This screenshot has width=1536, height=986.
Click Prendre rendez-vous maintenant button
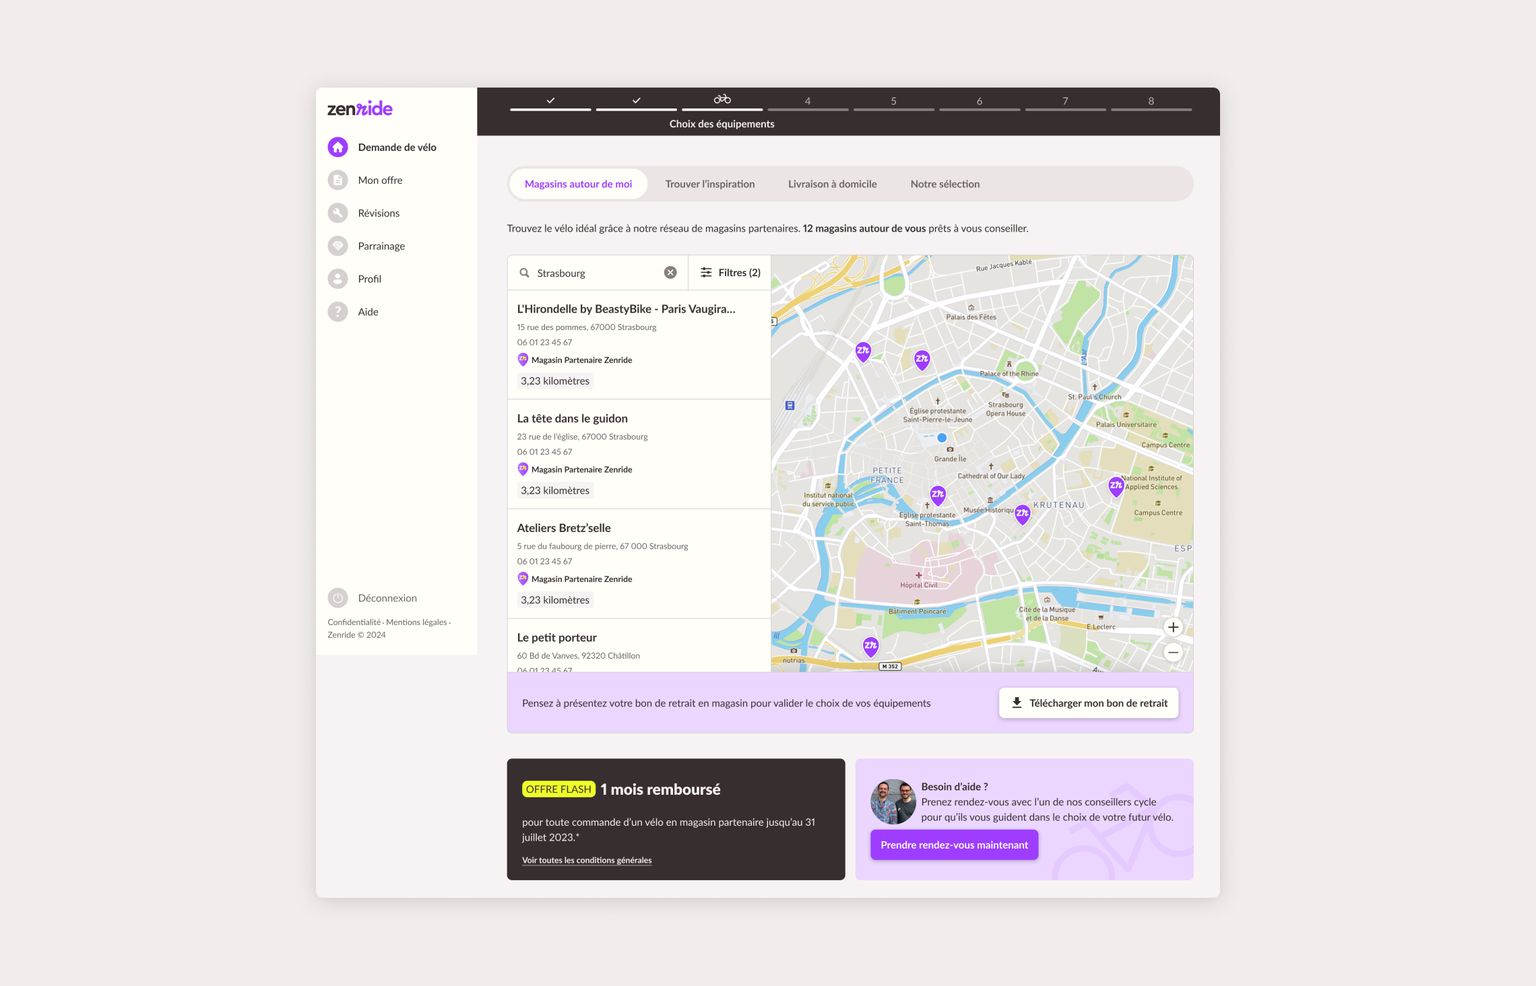point(954,845)
